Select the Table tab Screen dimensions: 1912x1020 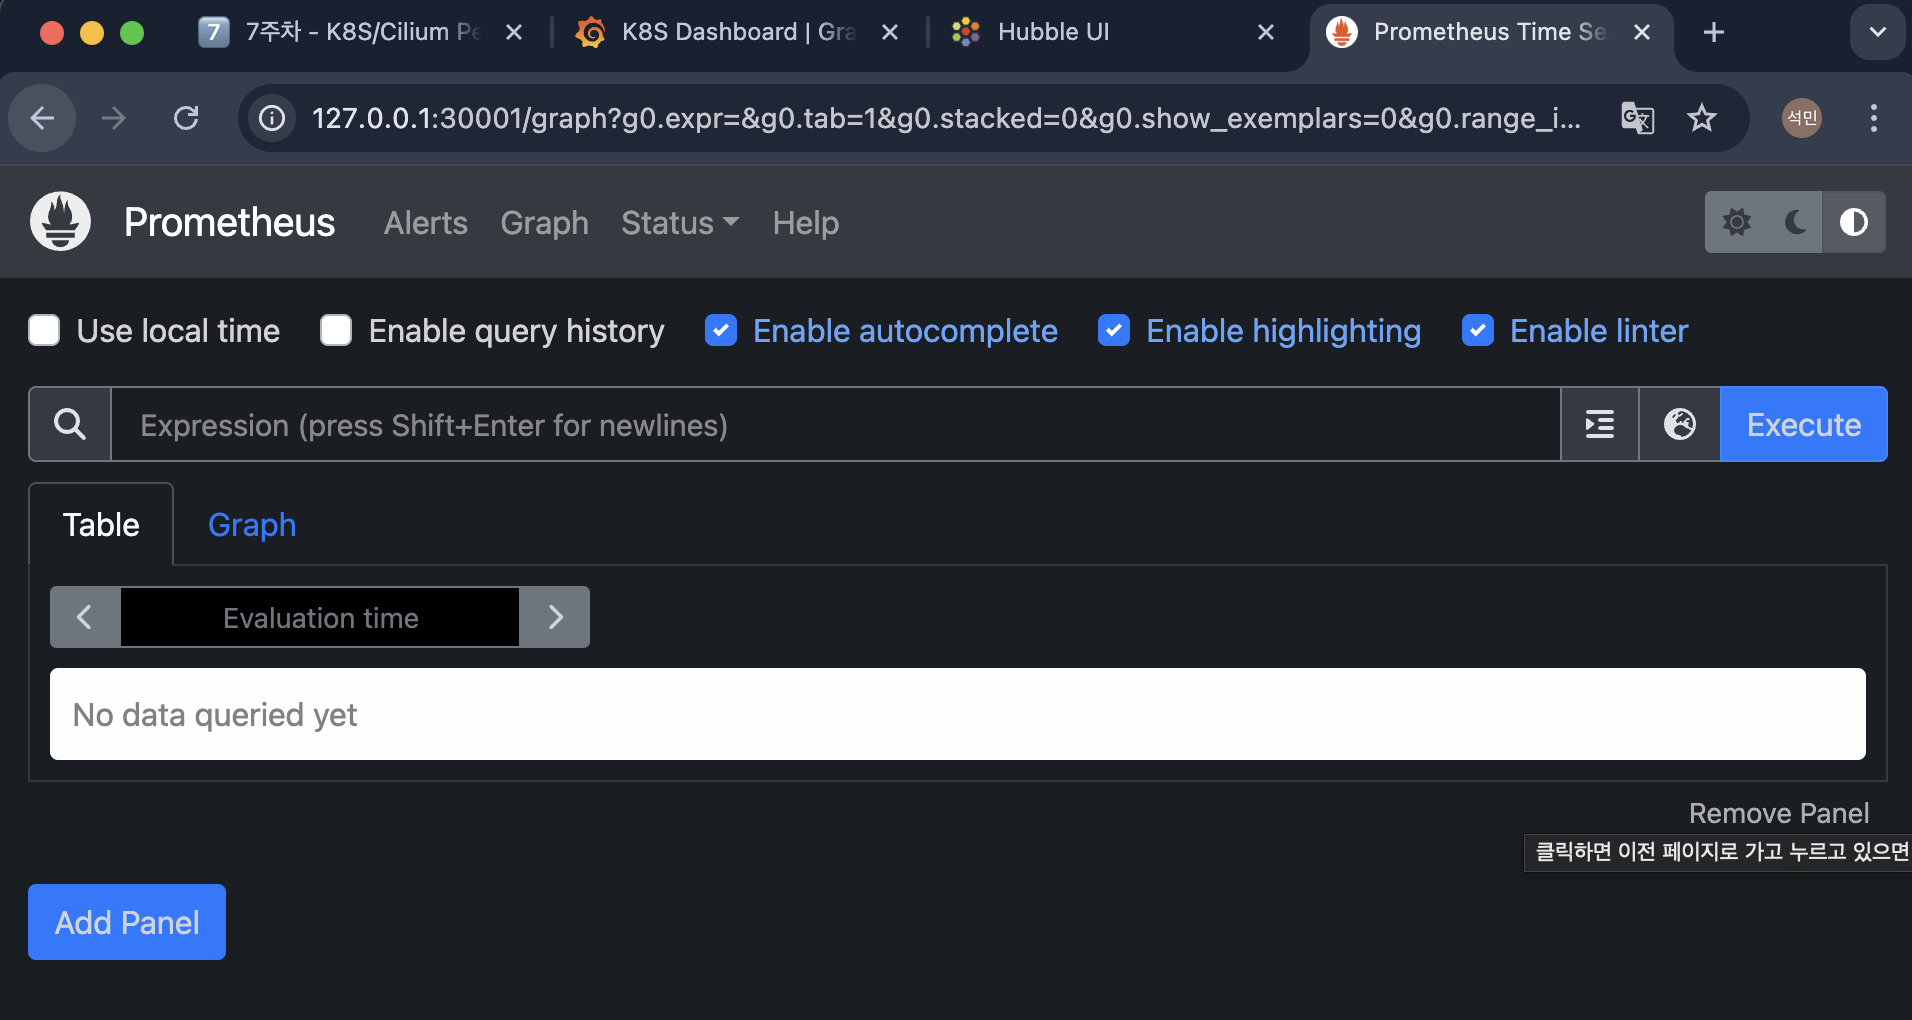[101, 524]
